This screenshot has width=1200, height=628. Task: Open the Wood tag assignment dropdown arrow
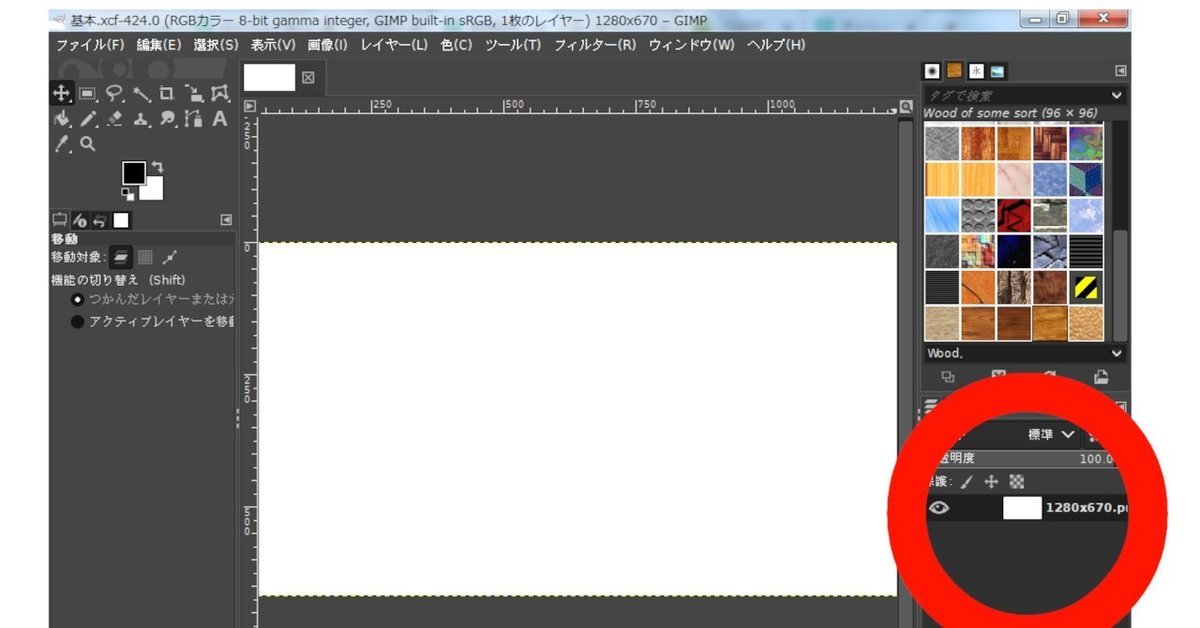1117,353
